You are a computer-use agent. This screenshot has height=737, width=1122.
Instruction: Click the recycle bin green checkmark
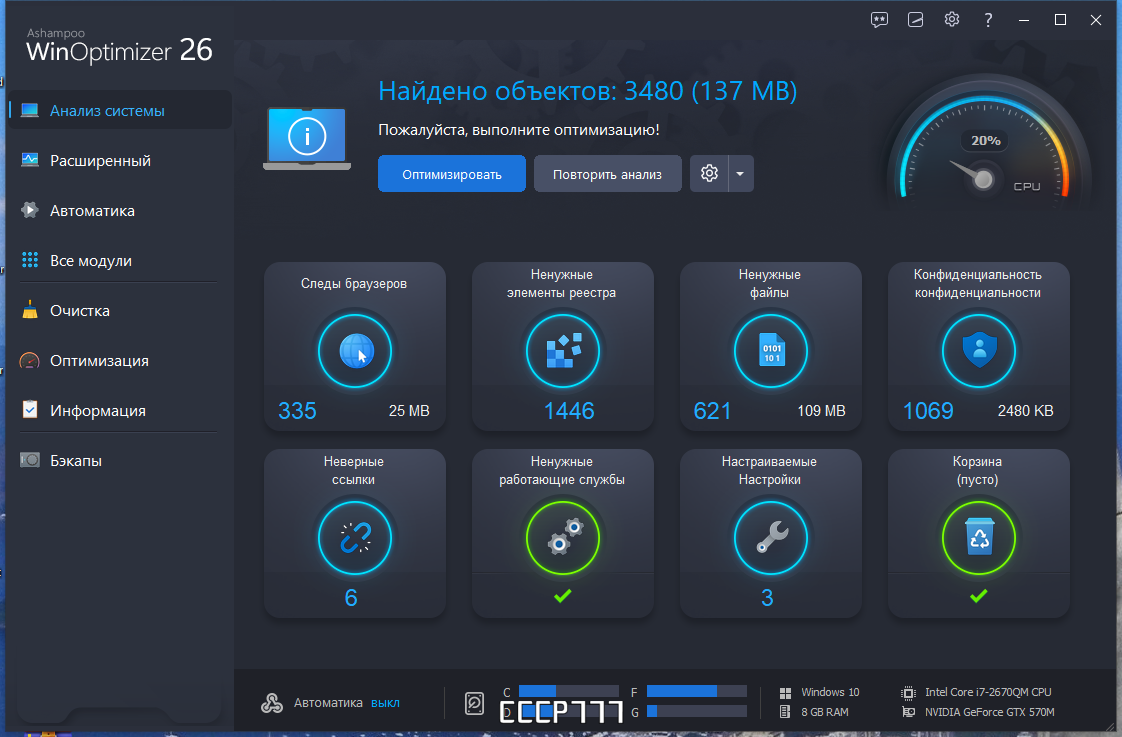click(979, 595)
